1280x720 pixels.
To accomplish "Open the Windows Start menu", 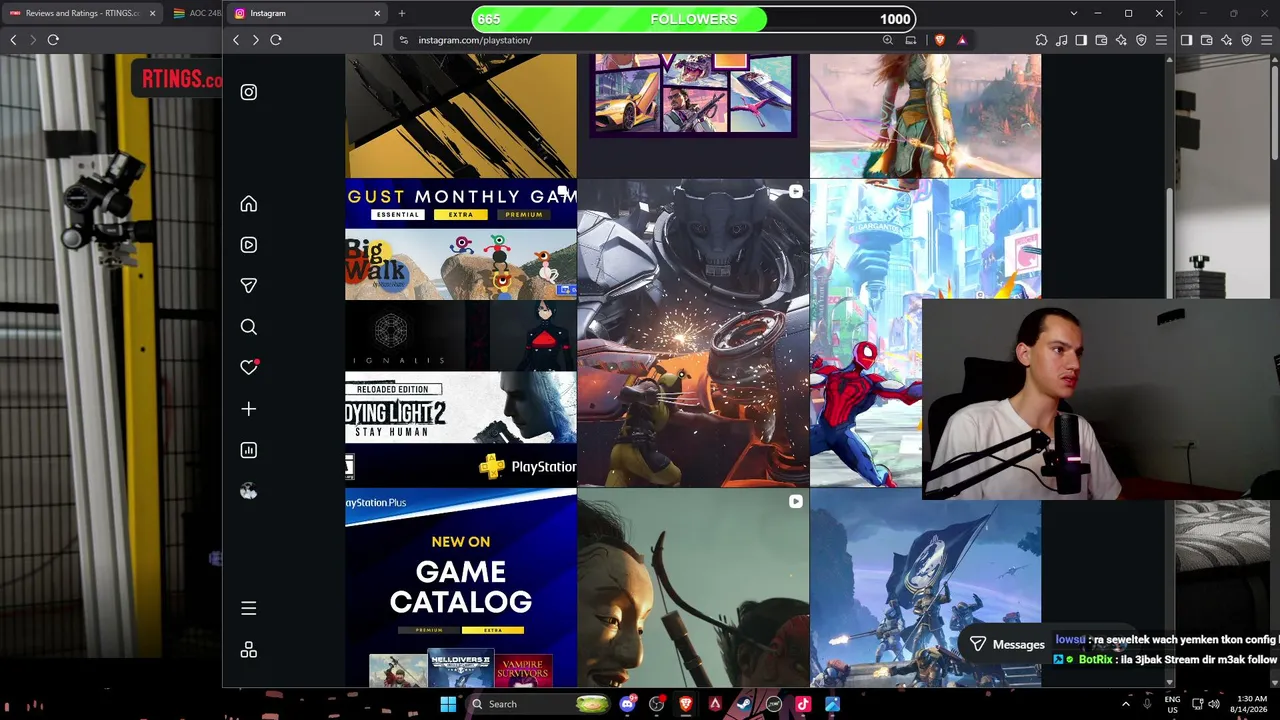I will 448,704.
